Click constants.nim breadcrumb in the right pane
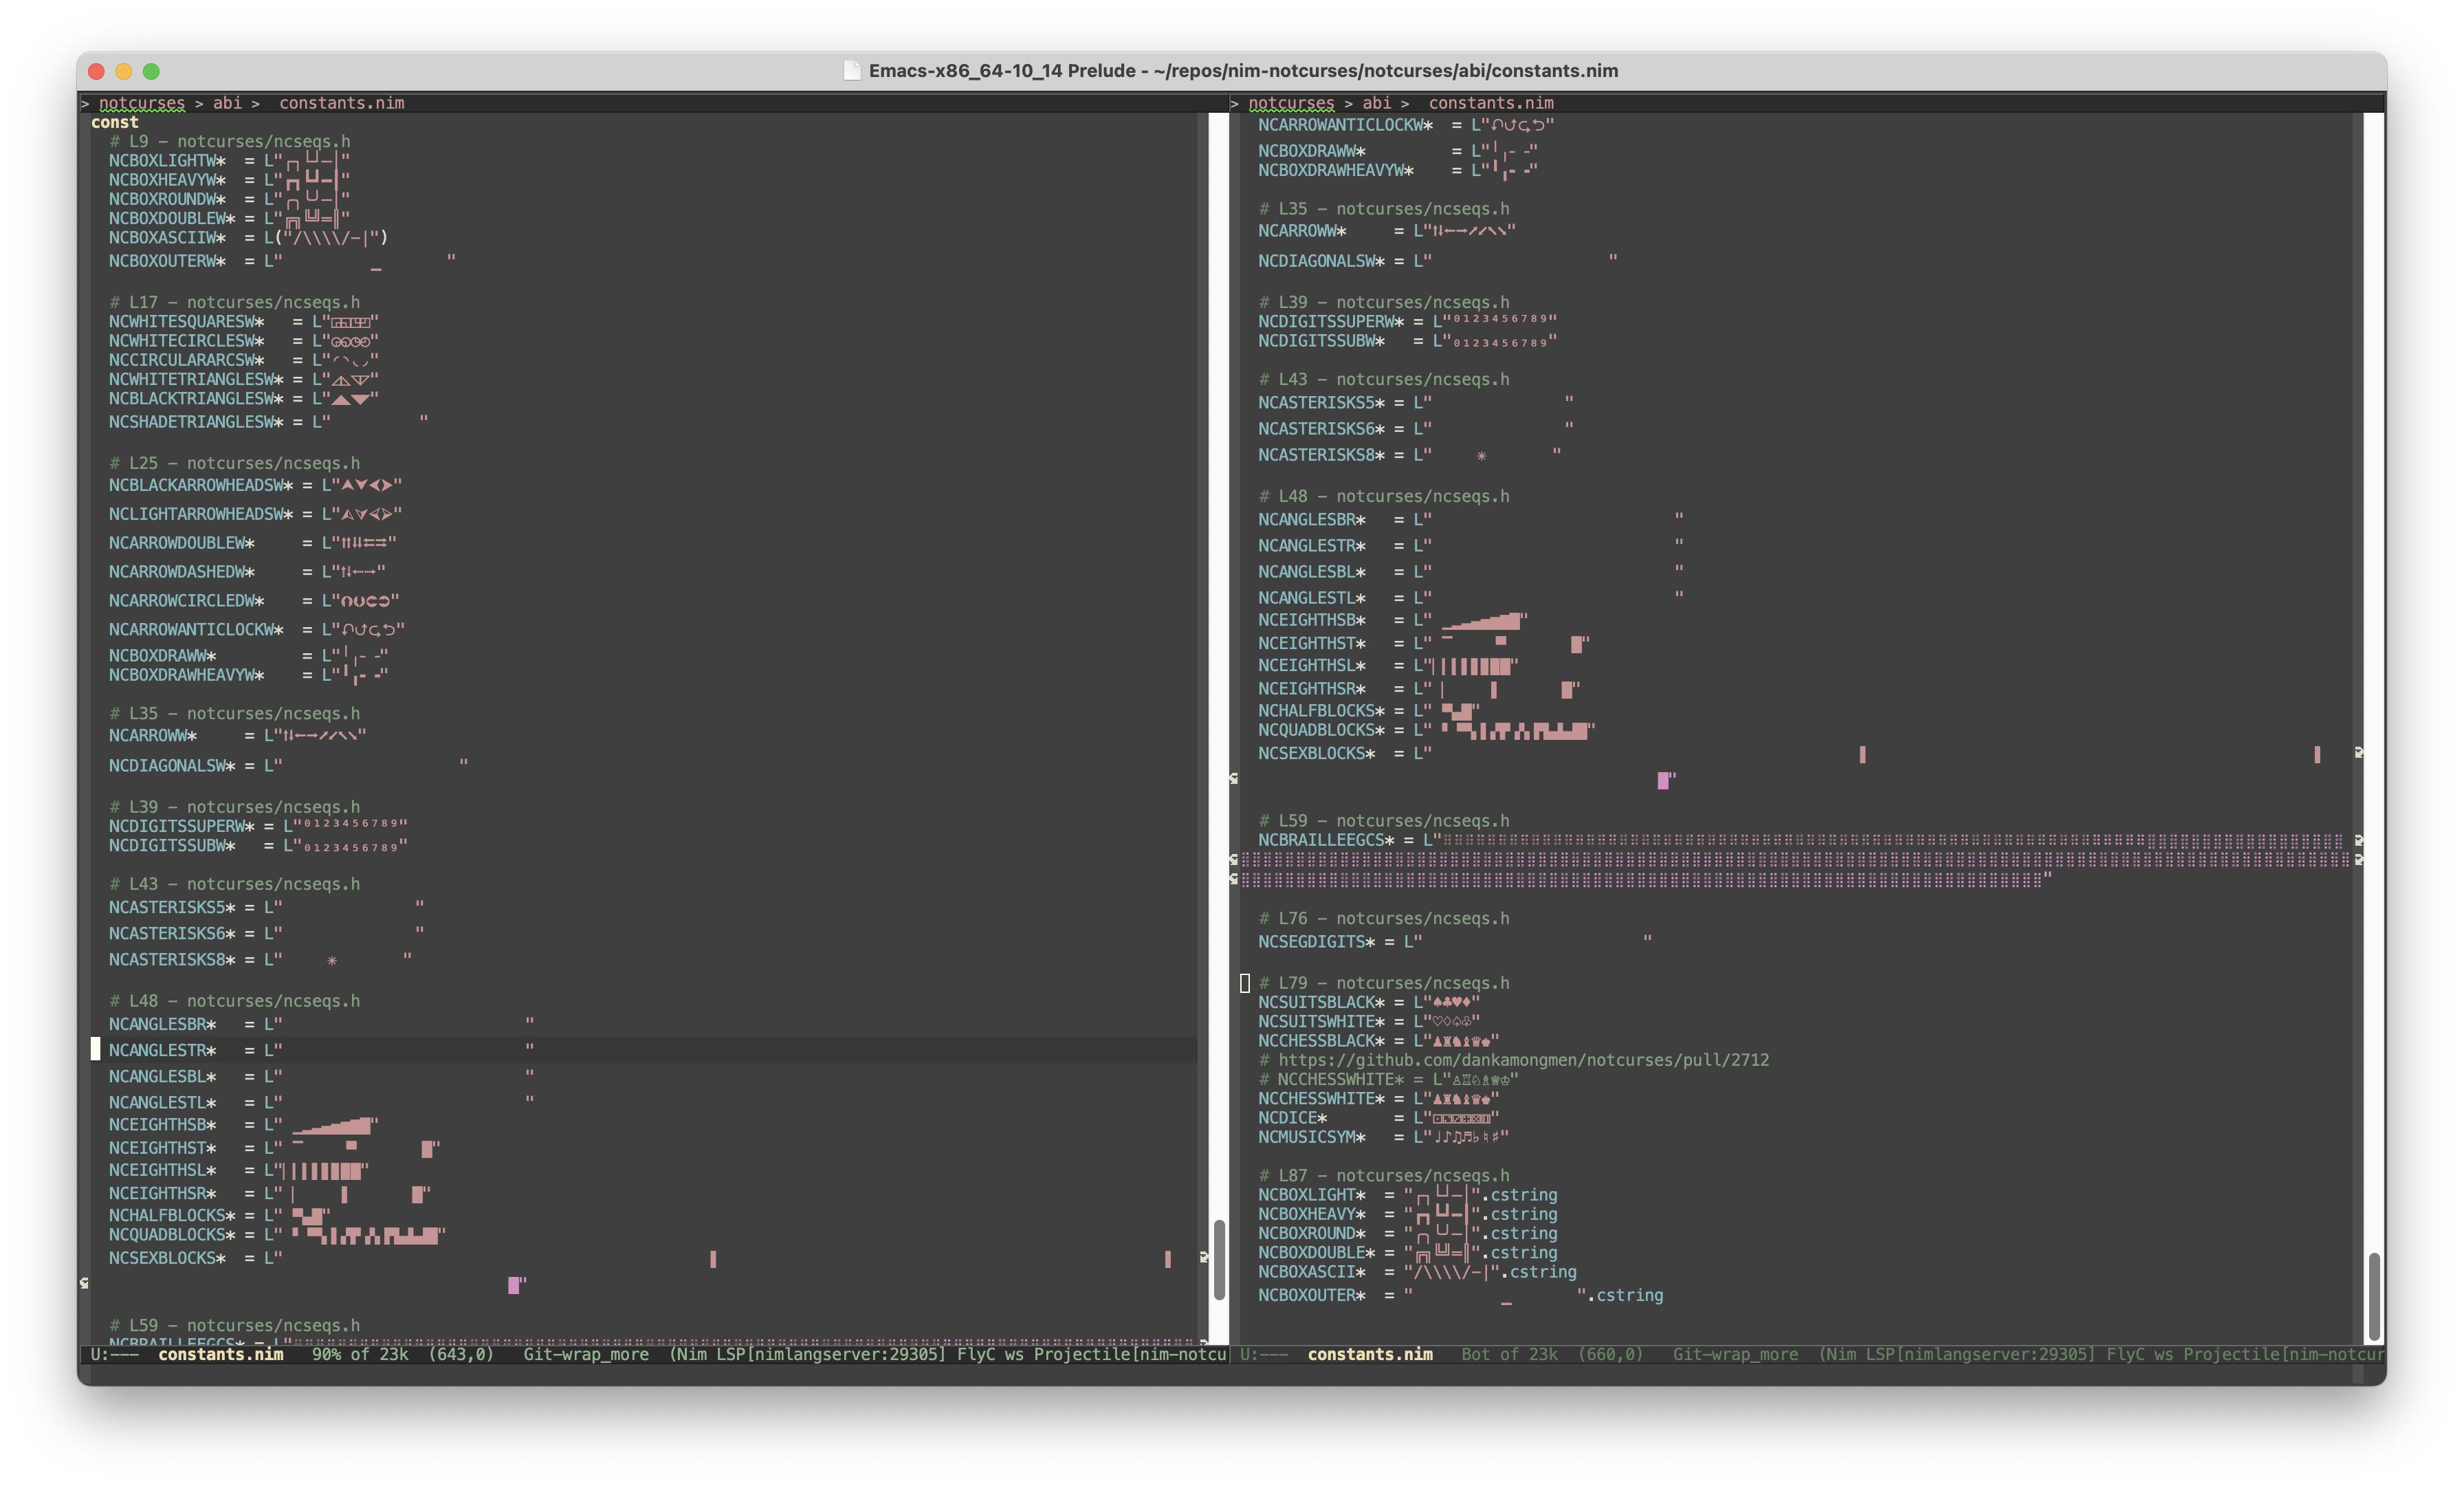2464x1488 pixels. [x=1491, y=103]
